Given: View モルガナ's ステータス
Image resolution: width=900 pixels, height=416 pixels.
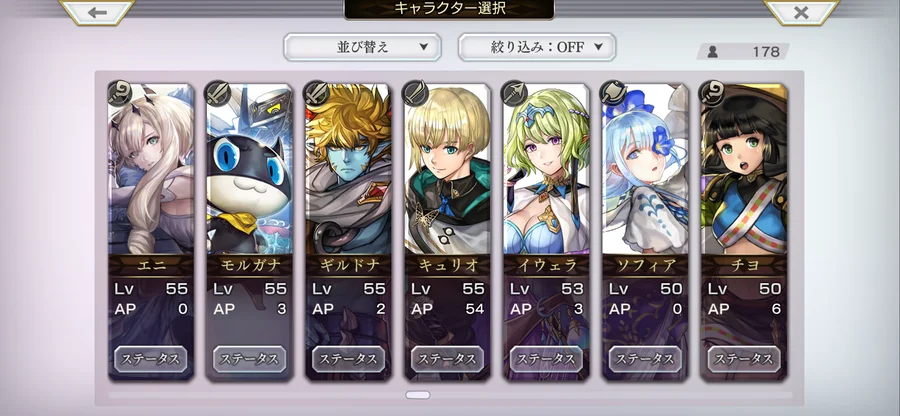Looking at the screenshot, I should tap(249, 359).
